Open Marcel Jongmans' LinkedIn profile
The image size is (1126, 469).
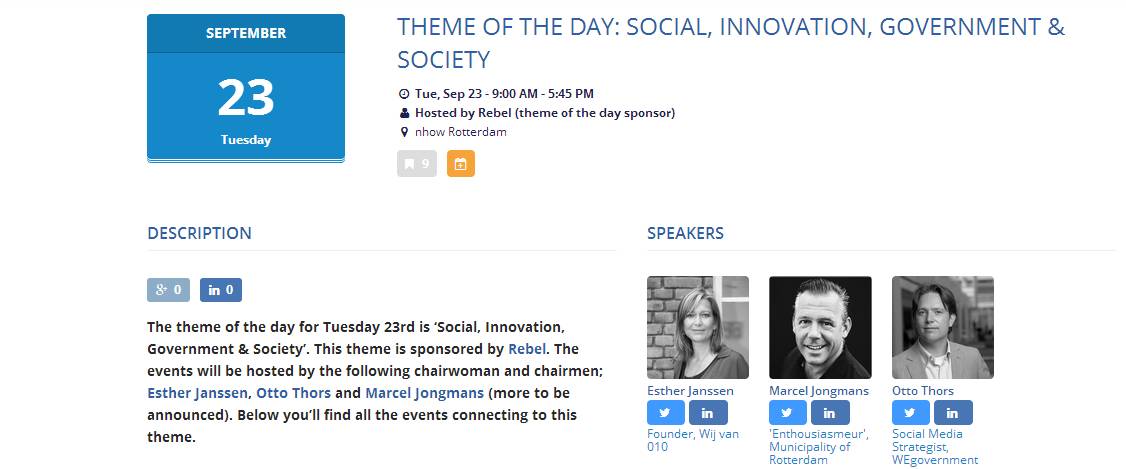830,412
